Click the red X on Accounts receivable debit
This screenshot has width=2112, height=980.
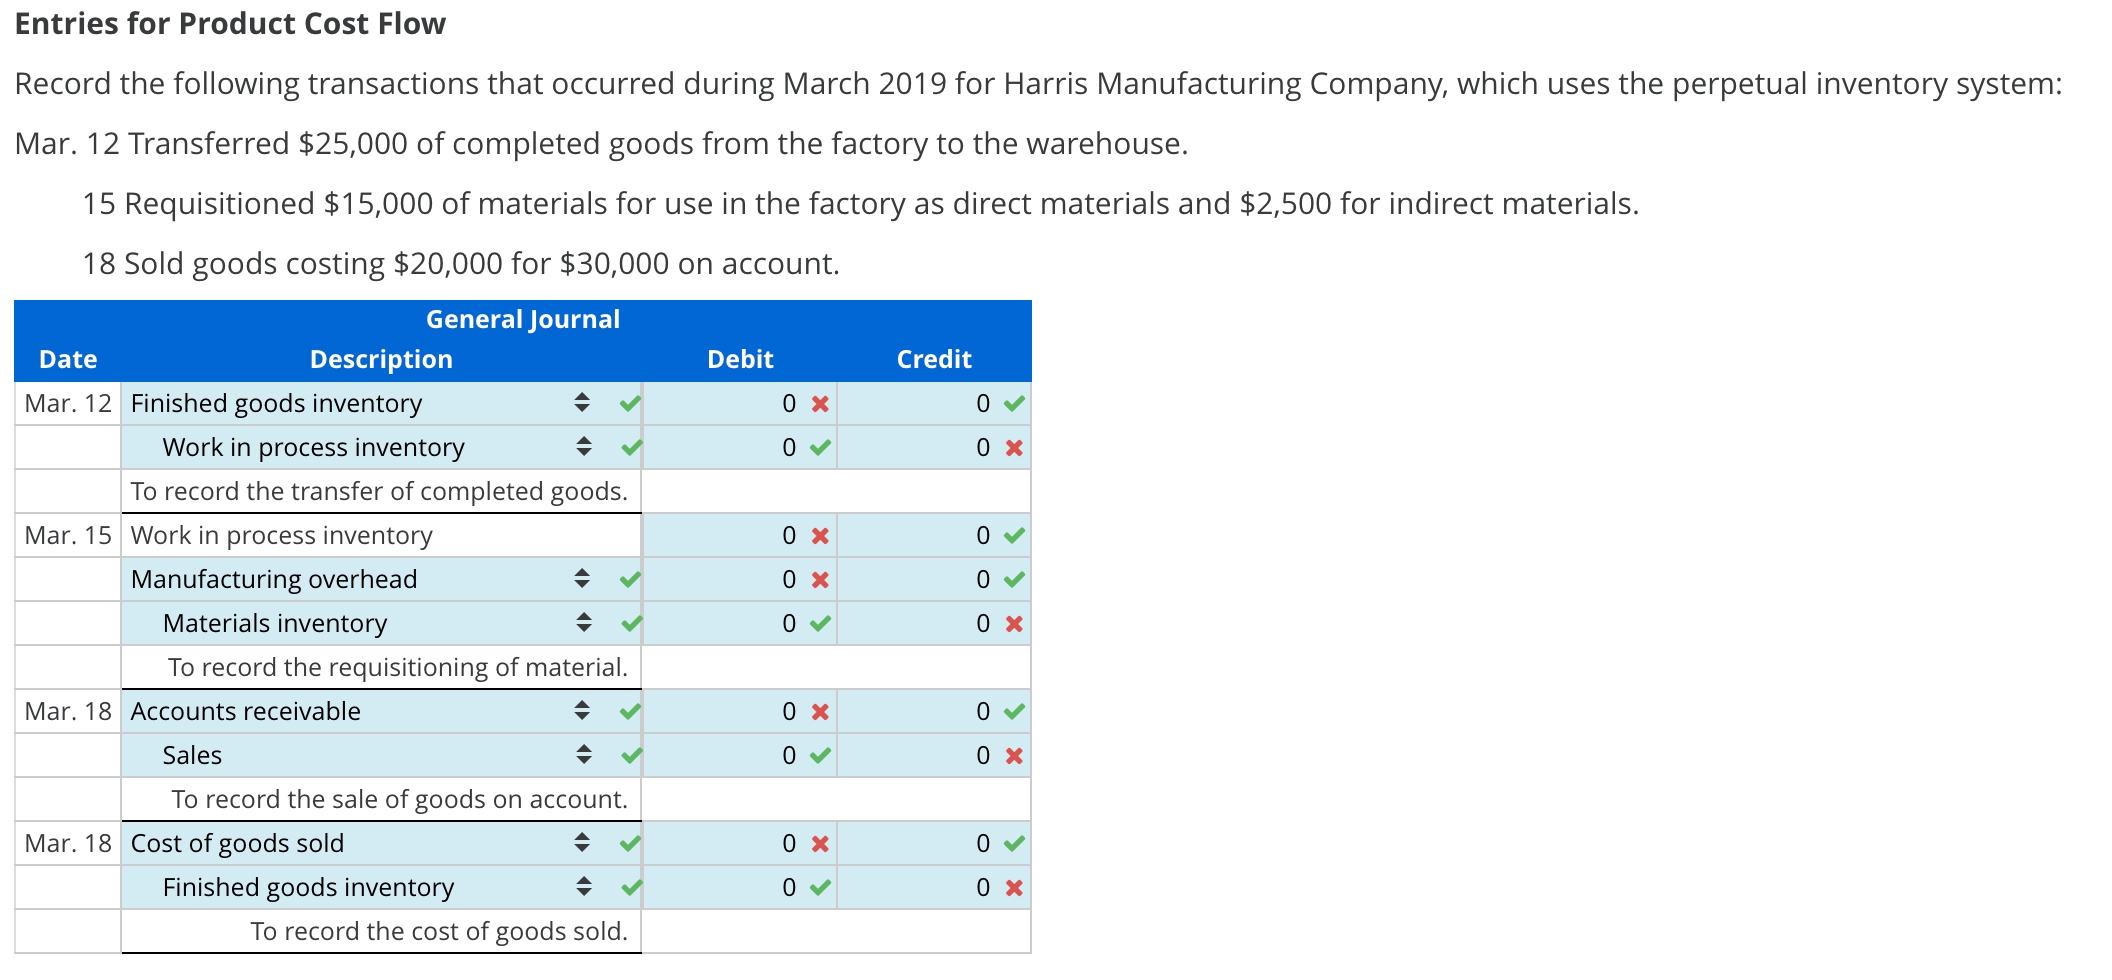point(818,711)
